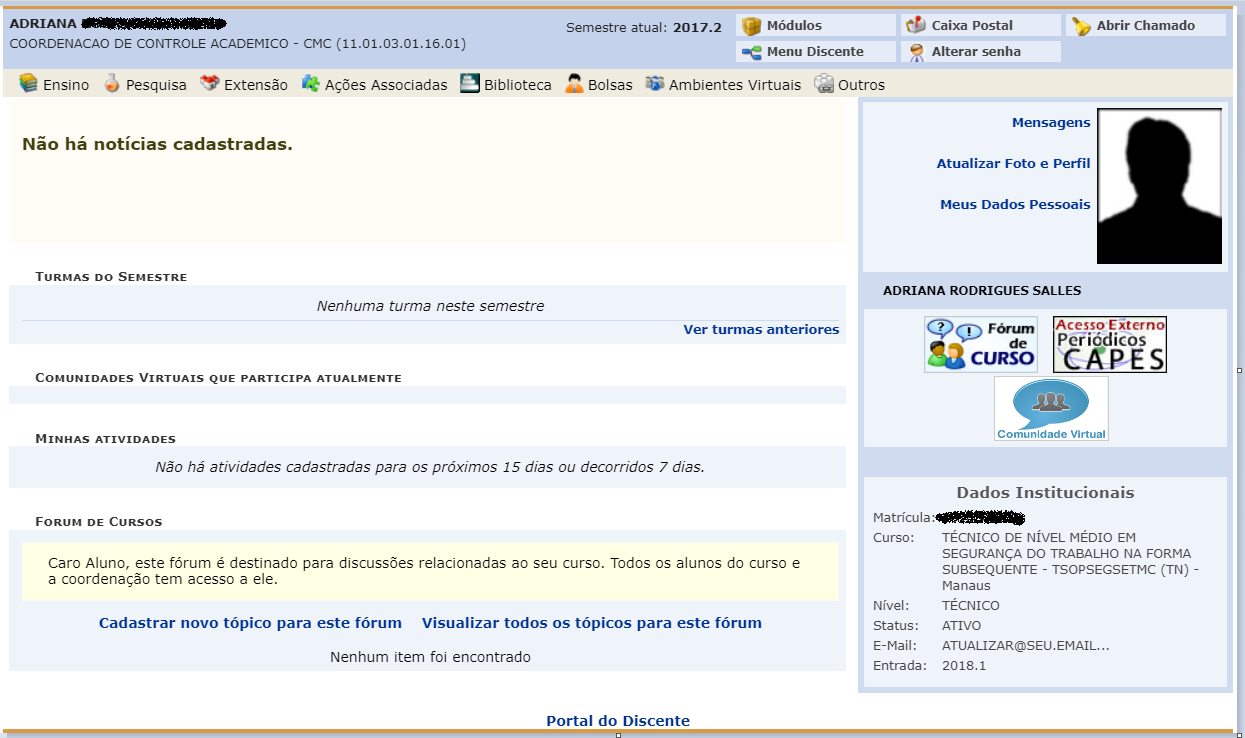Click Ver turmas anteriores link
The image size is (1245, 738).
point(761,330)
